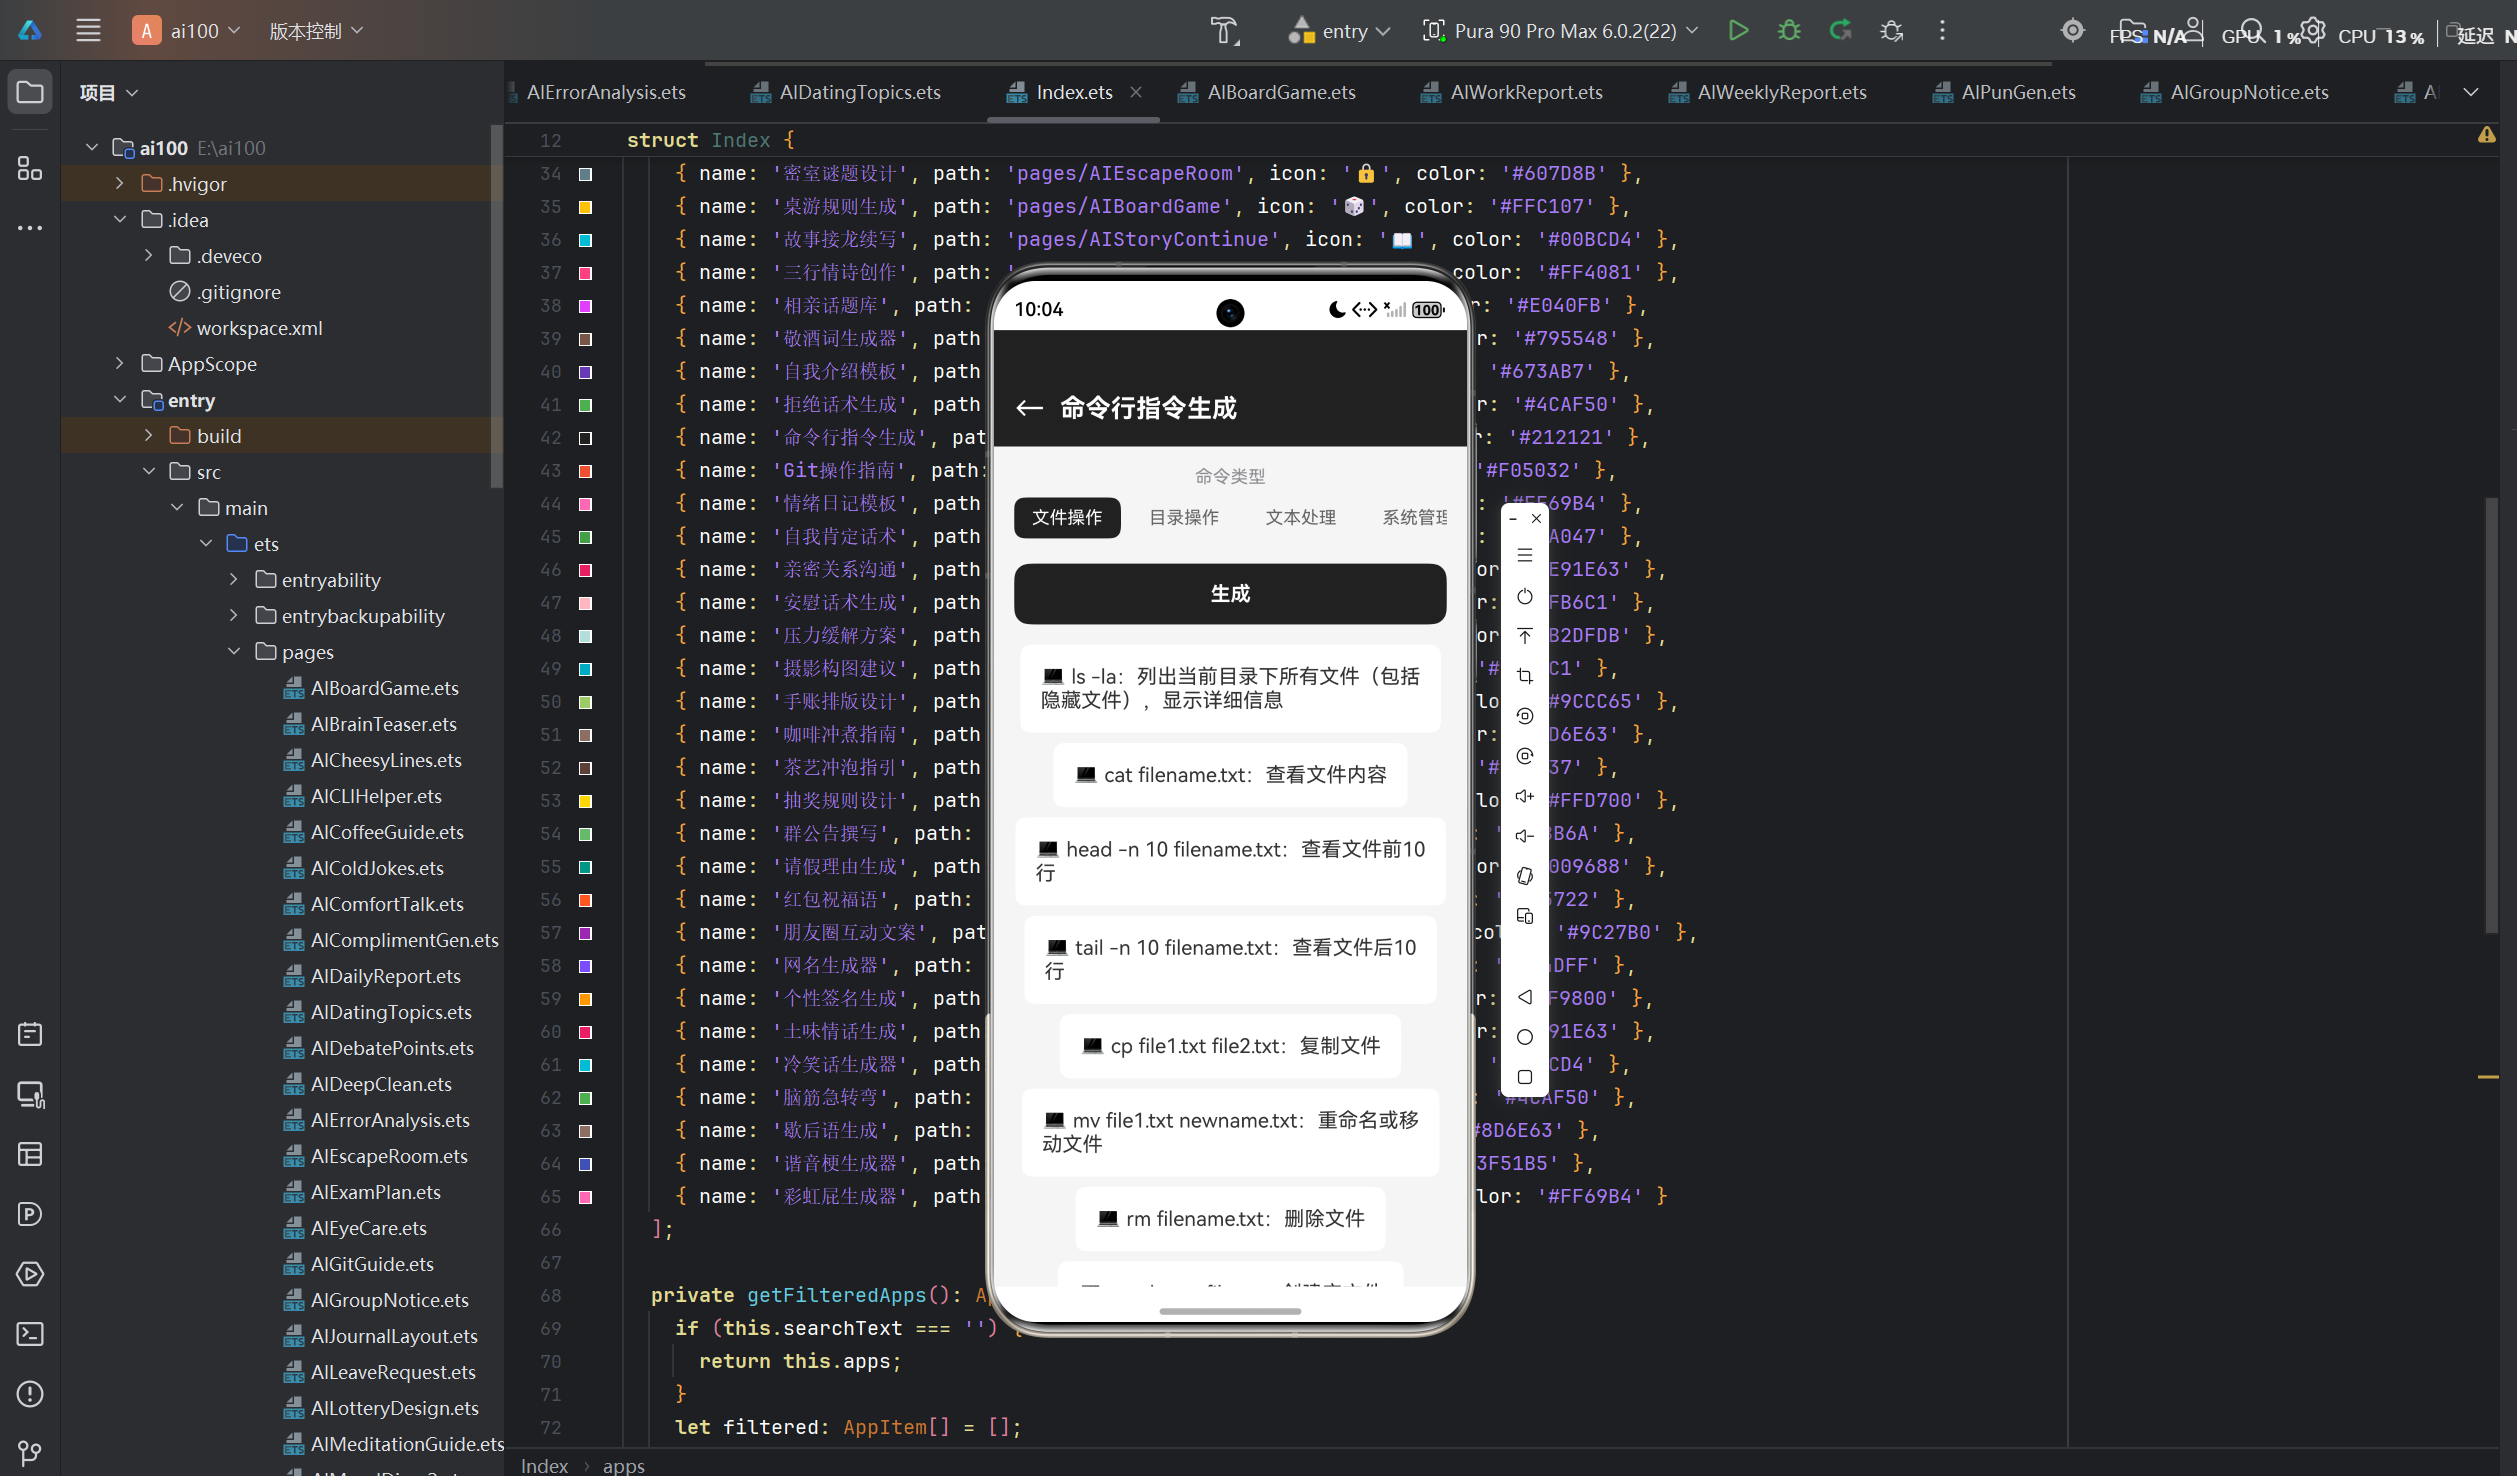Click emulator volume down icon

(x=1524, y=836)
